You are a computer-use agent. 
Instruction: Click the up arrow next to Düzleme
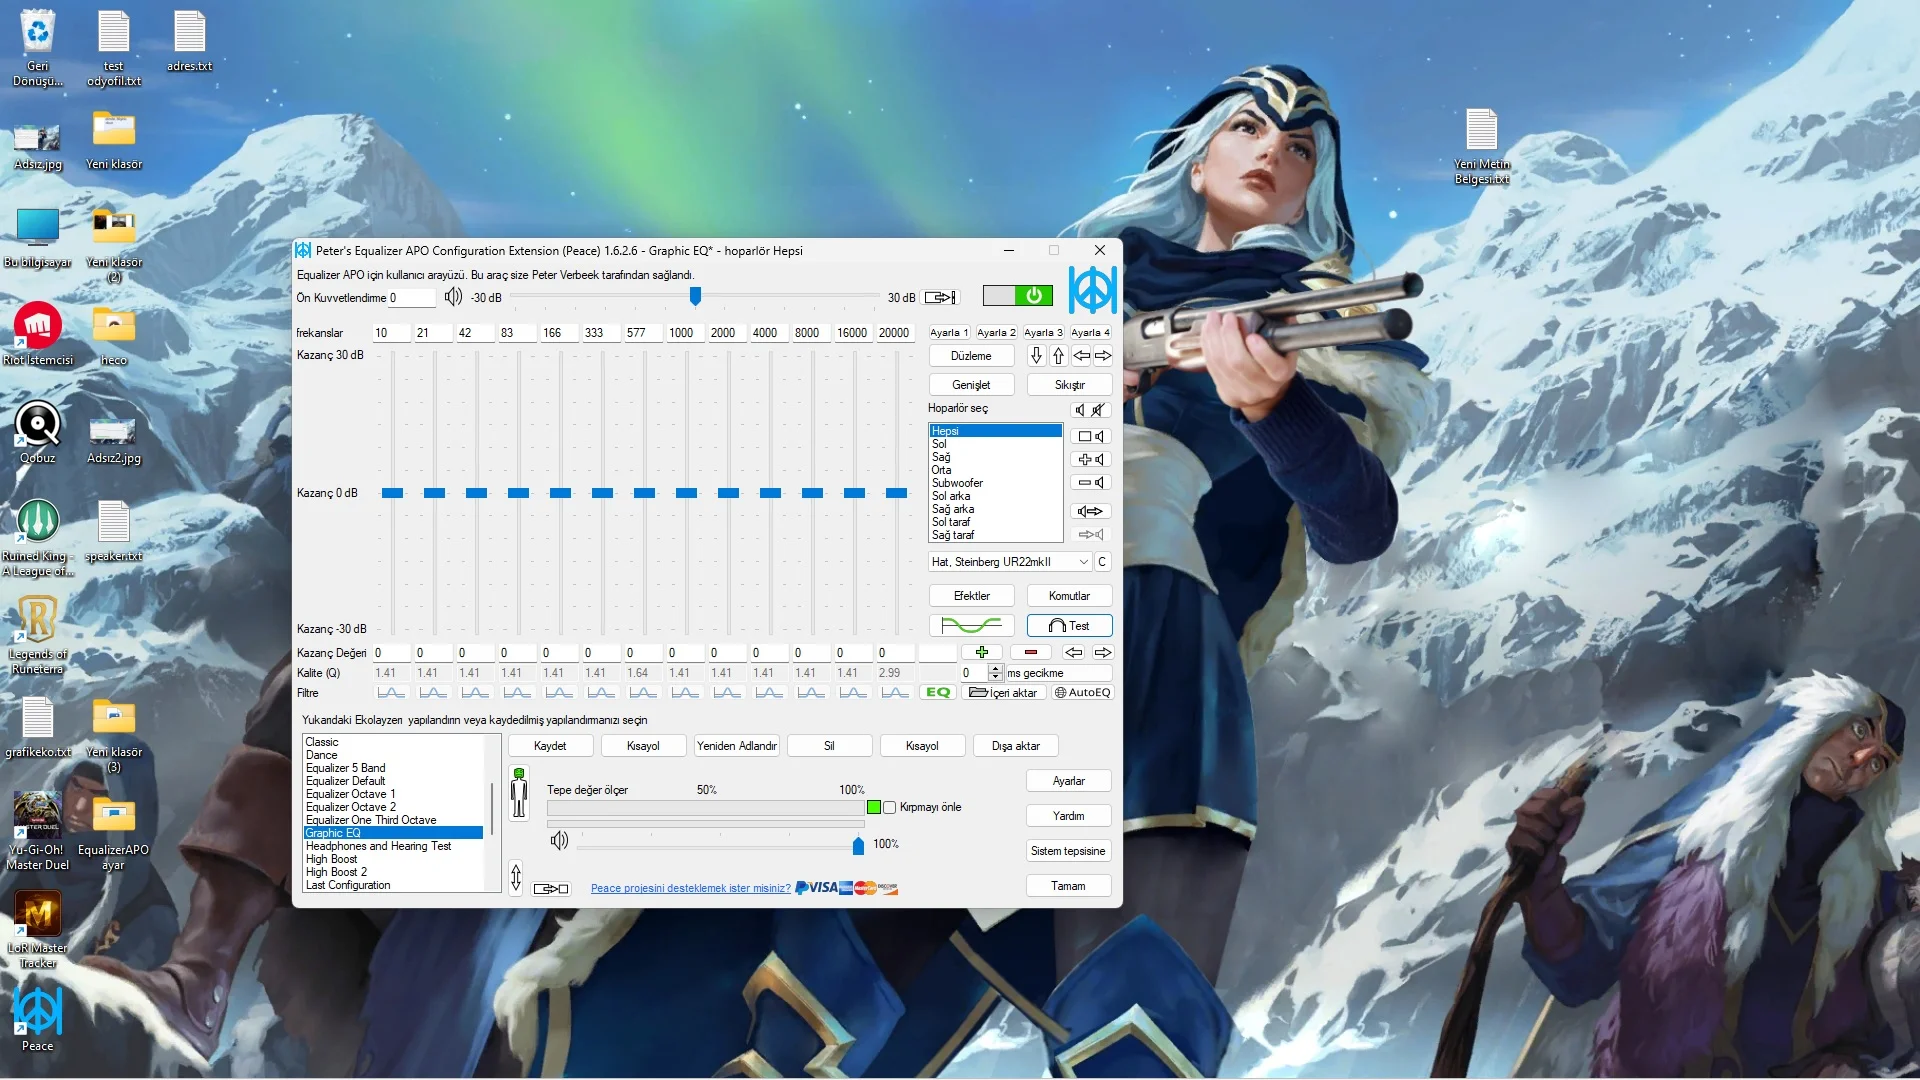[1058, 356]
